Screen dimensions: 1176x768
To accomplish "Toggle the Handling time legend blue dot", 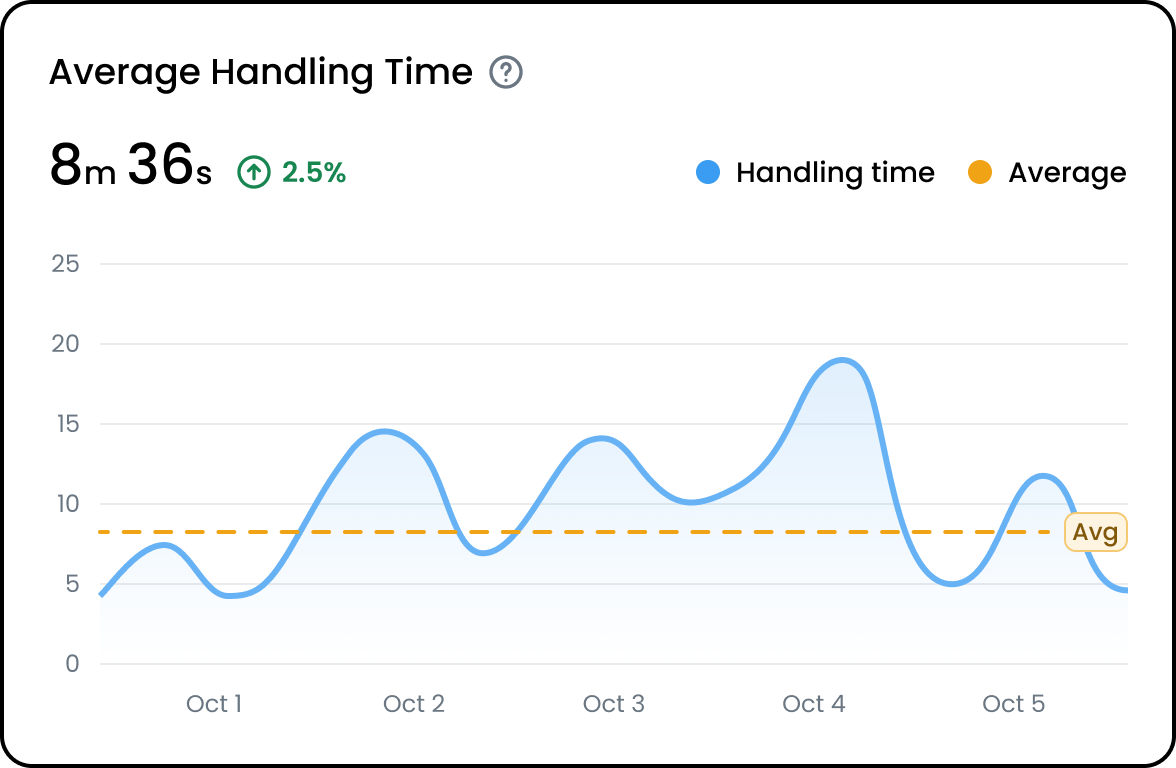I will point(707,172).
